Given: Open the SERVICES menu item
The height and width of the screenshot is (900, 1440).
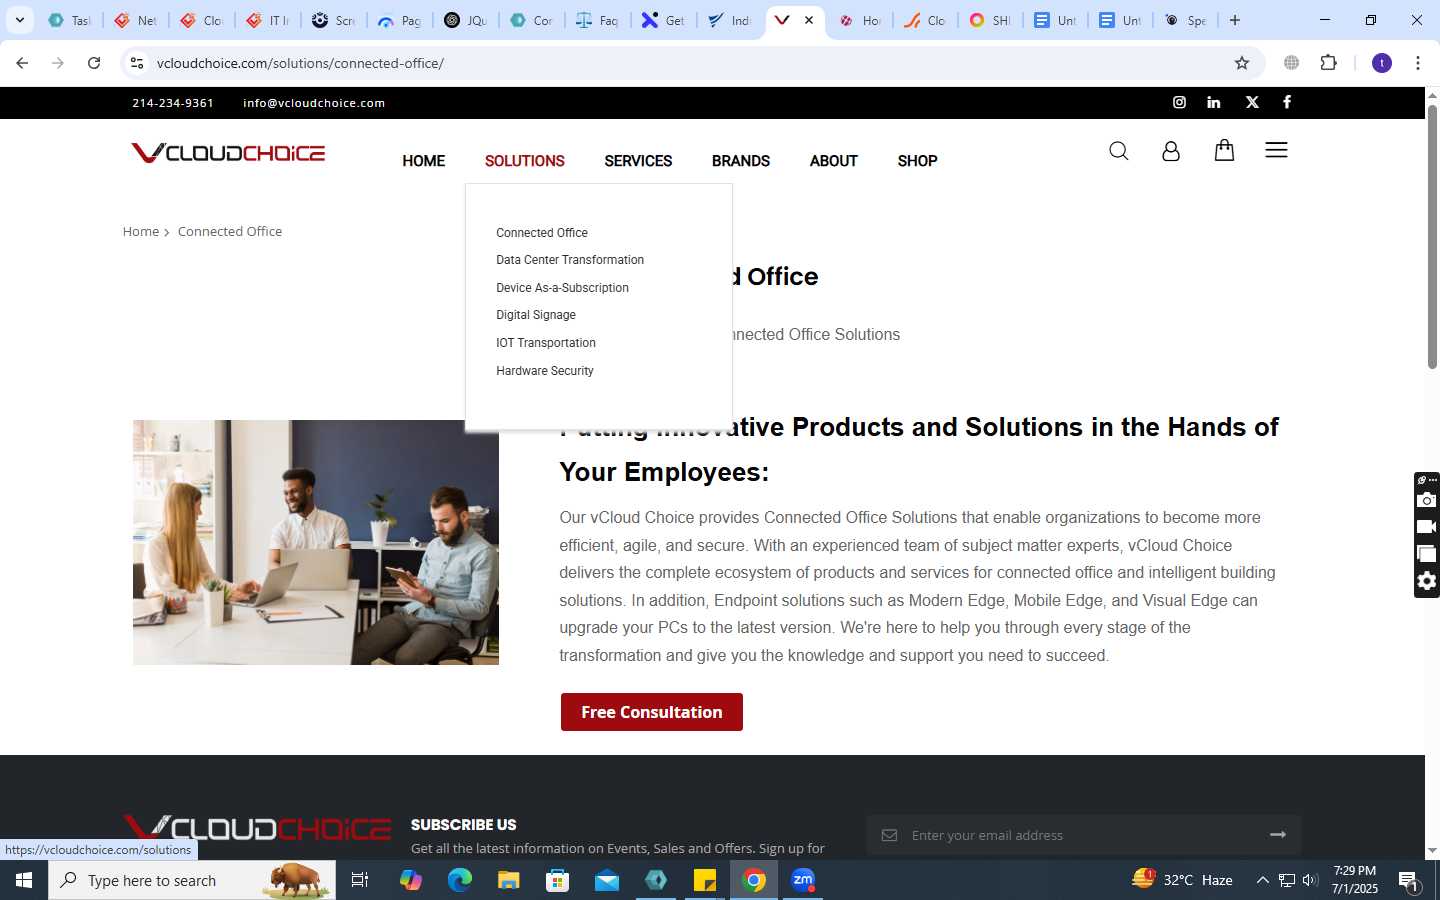Looking at the screenshot, I should tap(638, 161).
